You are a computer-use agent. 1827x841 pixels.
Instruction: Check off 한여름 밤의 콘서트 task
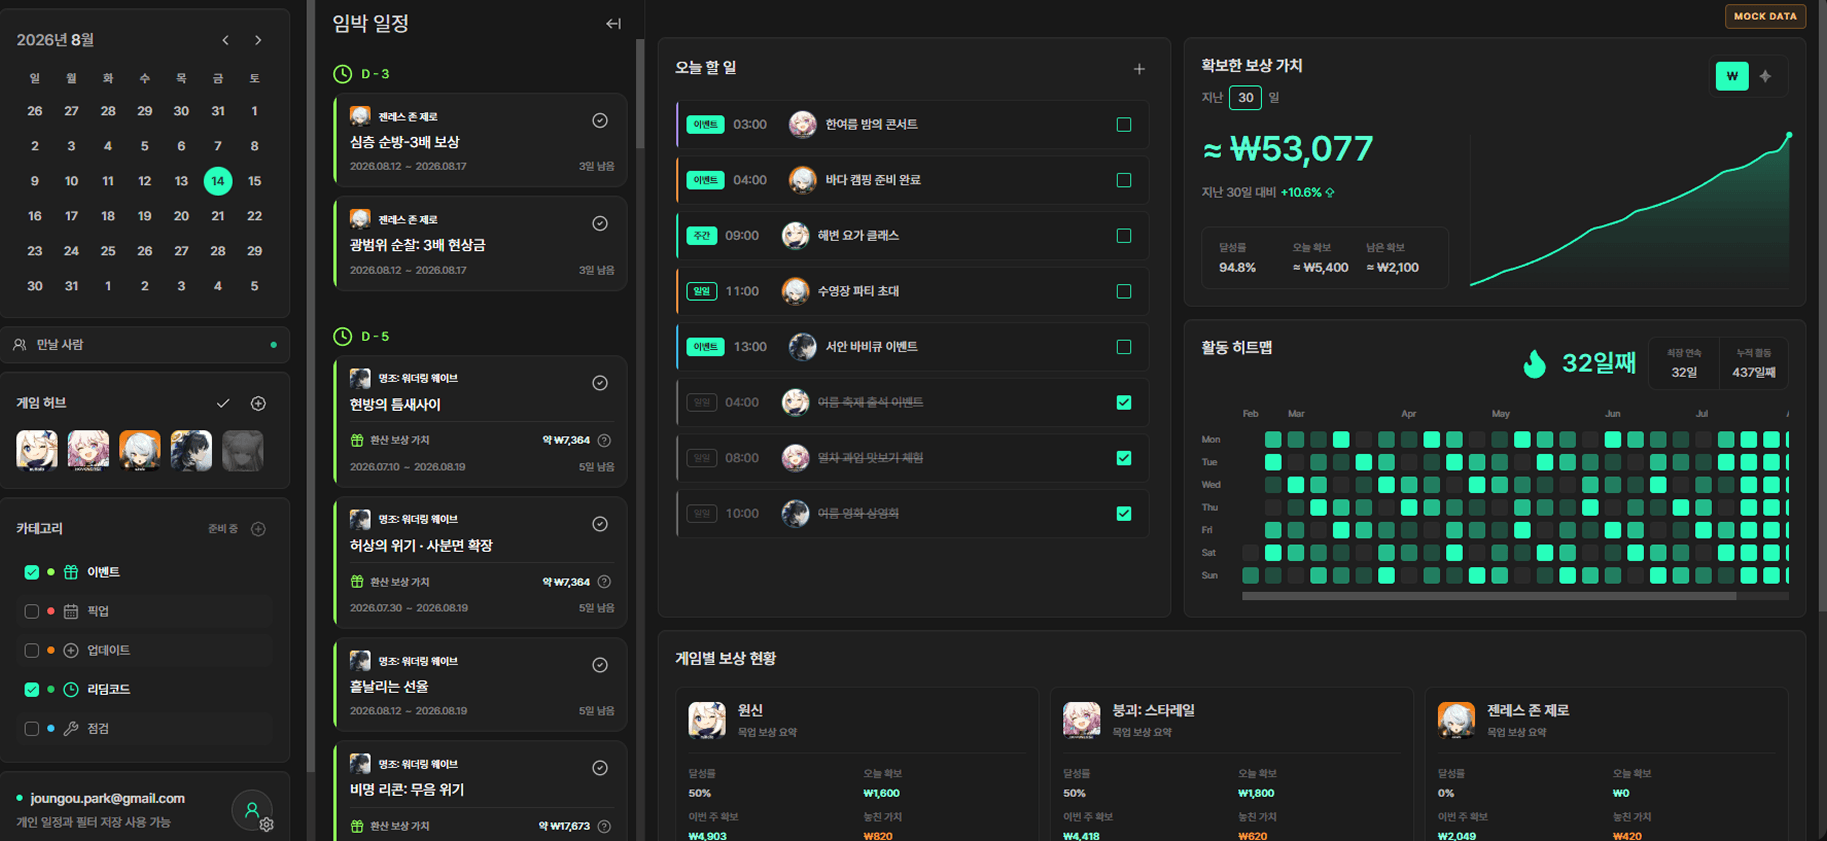1124,125
